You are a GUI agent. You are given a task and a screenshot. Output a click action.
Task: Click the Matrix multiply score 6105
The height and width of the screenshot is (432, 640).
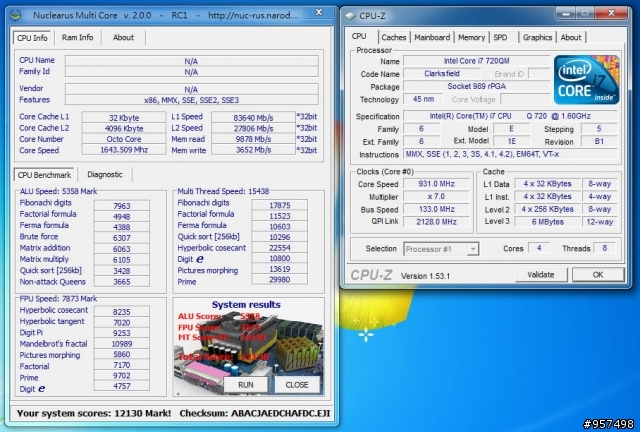point(122,260)
